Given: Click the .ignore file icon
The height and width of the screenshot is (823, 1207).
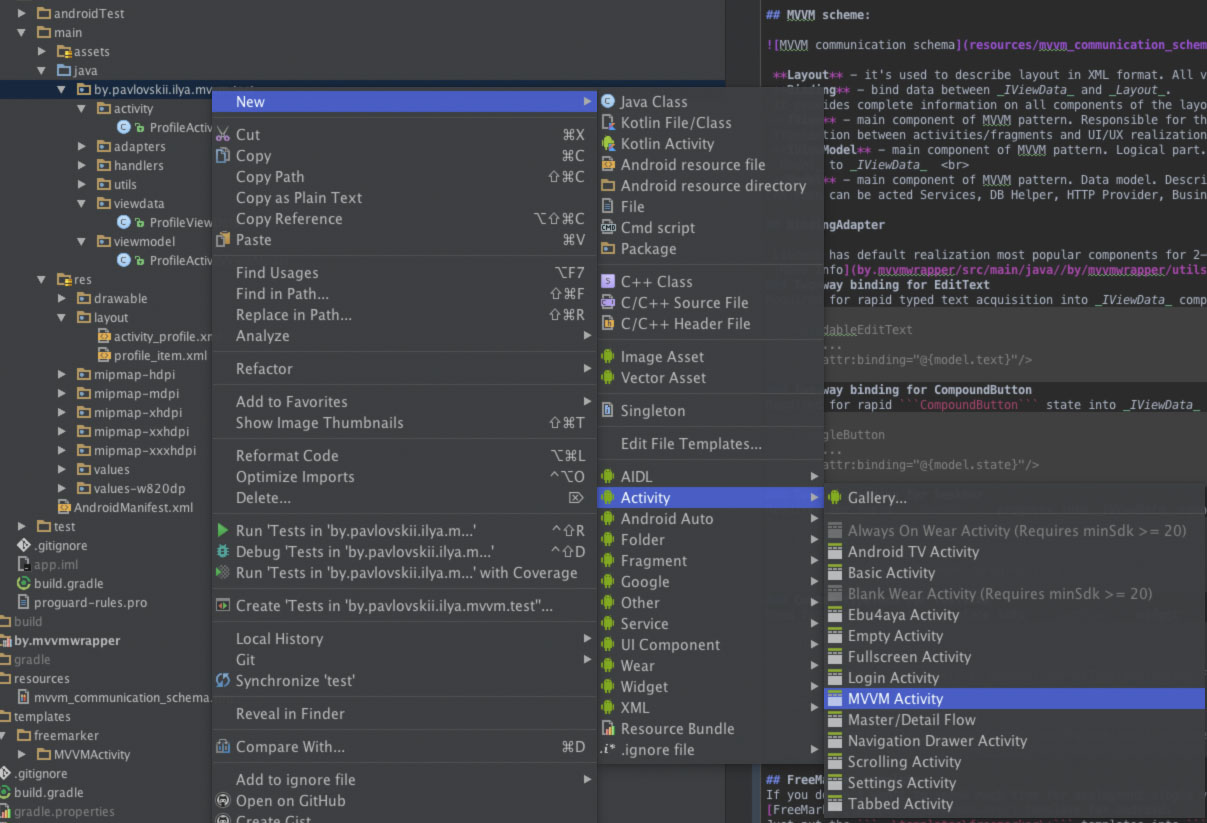Looking at the screenshot, I should click(x=607, y=749).
